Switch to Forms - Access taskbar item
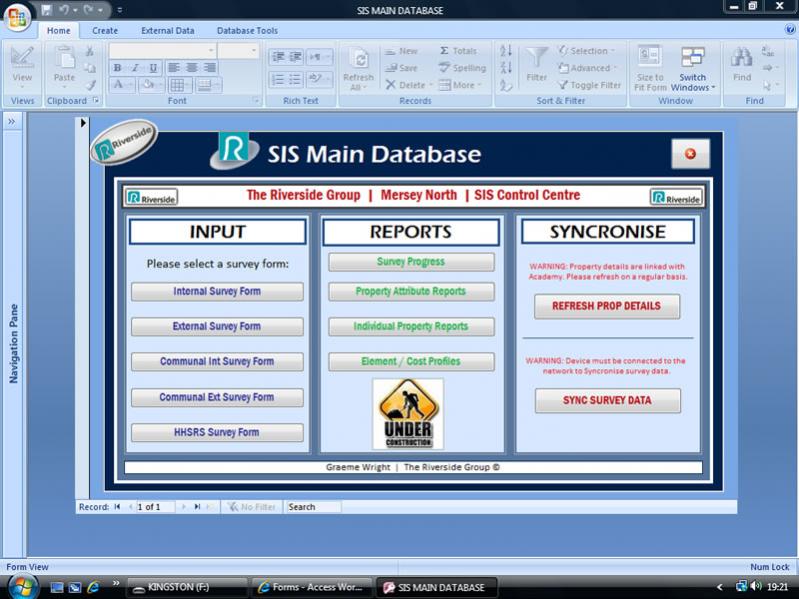The height and width of the screenshot is (599, 799). click(x=312, y=587)
